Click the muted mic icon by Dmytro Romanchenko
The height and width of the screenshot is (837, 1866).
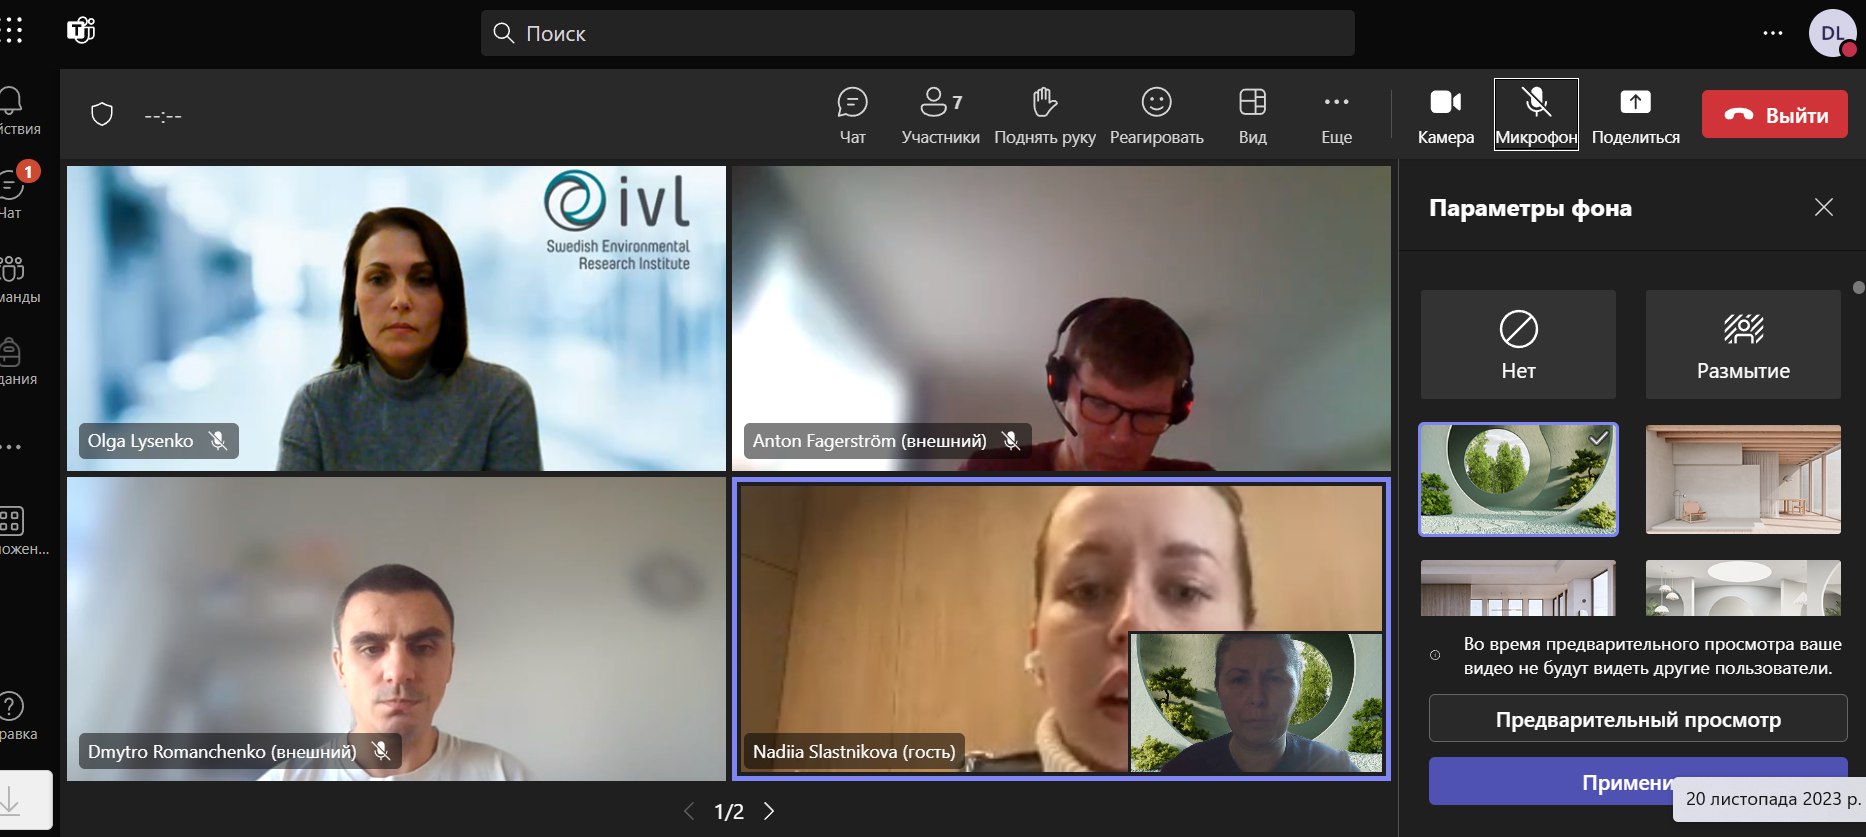click(381, 751)
